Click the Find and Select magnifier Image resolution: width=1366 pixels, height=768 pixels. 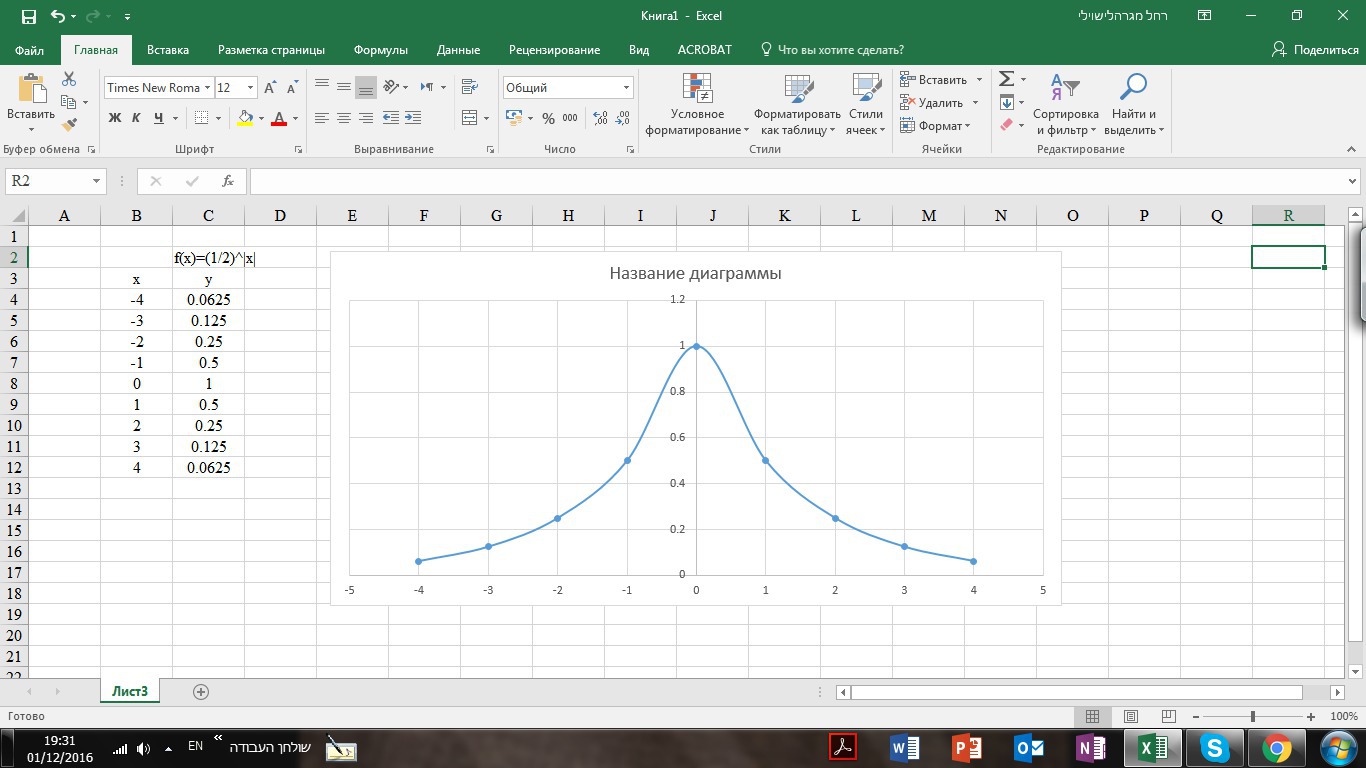(x=1132, y=104)
